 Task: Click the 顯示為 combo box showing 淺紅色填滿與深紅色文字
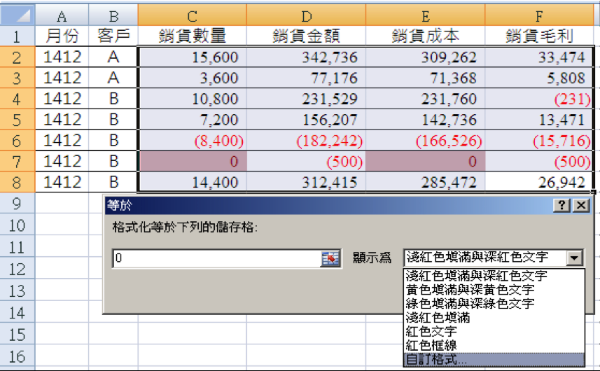[493, 258]
